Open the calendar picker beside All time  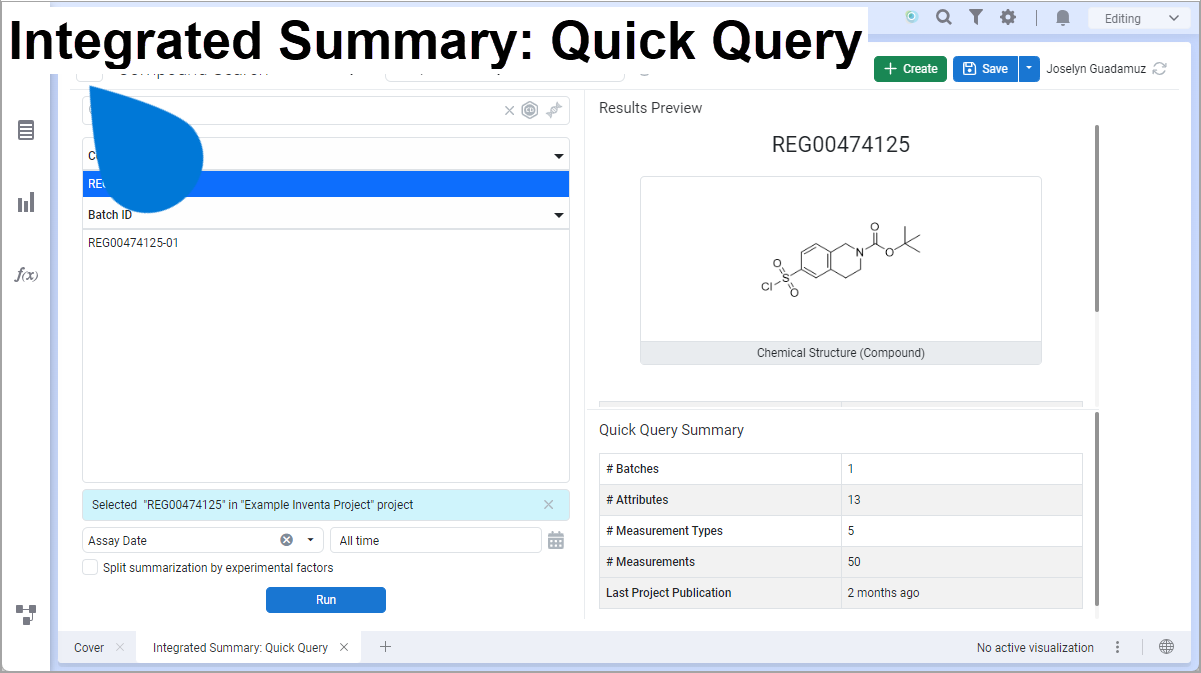click(556, 540)
